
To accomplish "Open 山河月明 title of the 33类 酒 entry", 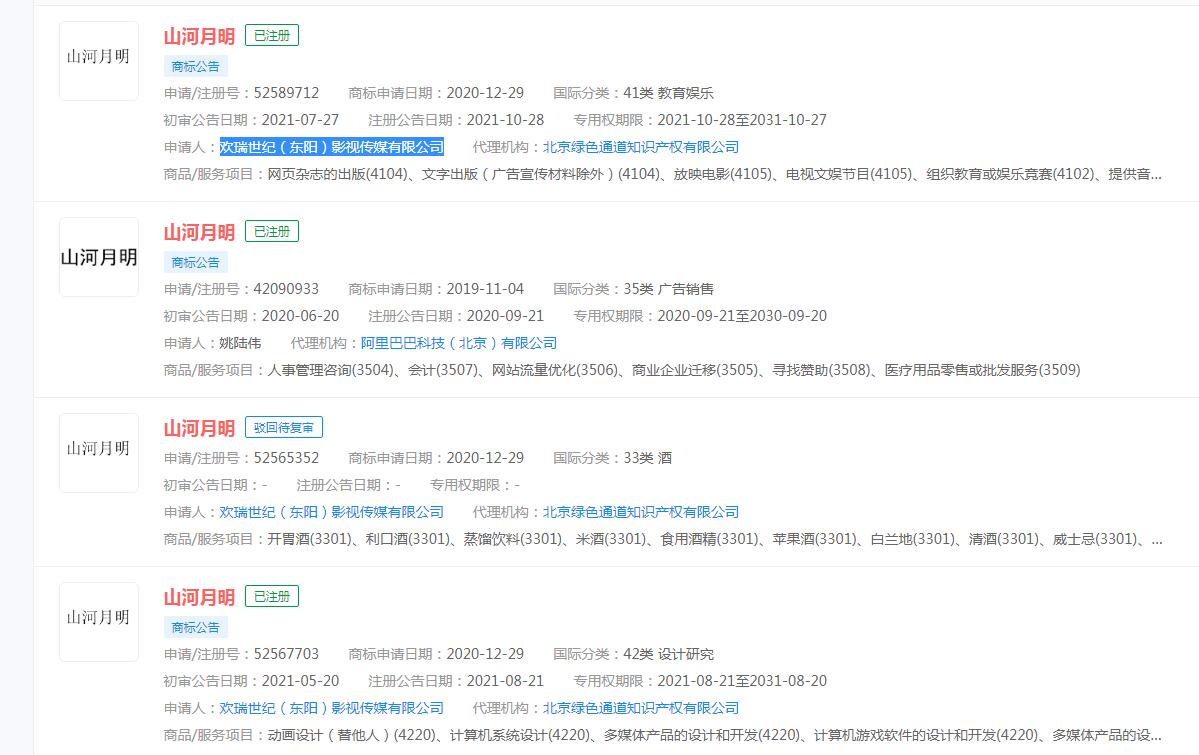I will pyautogui.click(x=199, y=428).
